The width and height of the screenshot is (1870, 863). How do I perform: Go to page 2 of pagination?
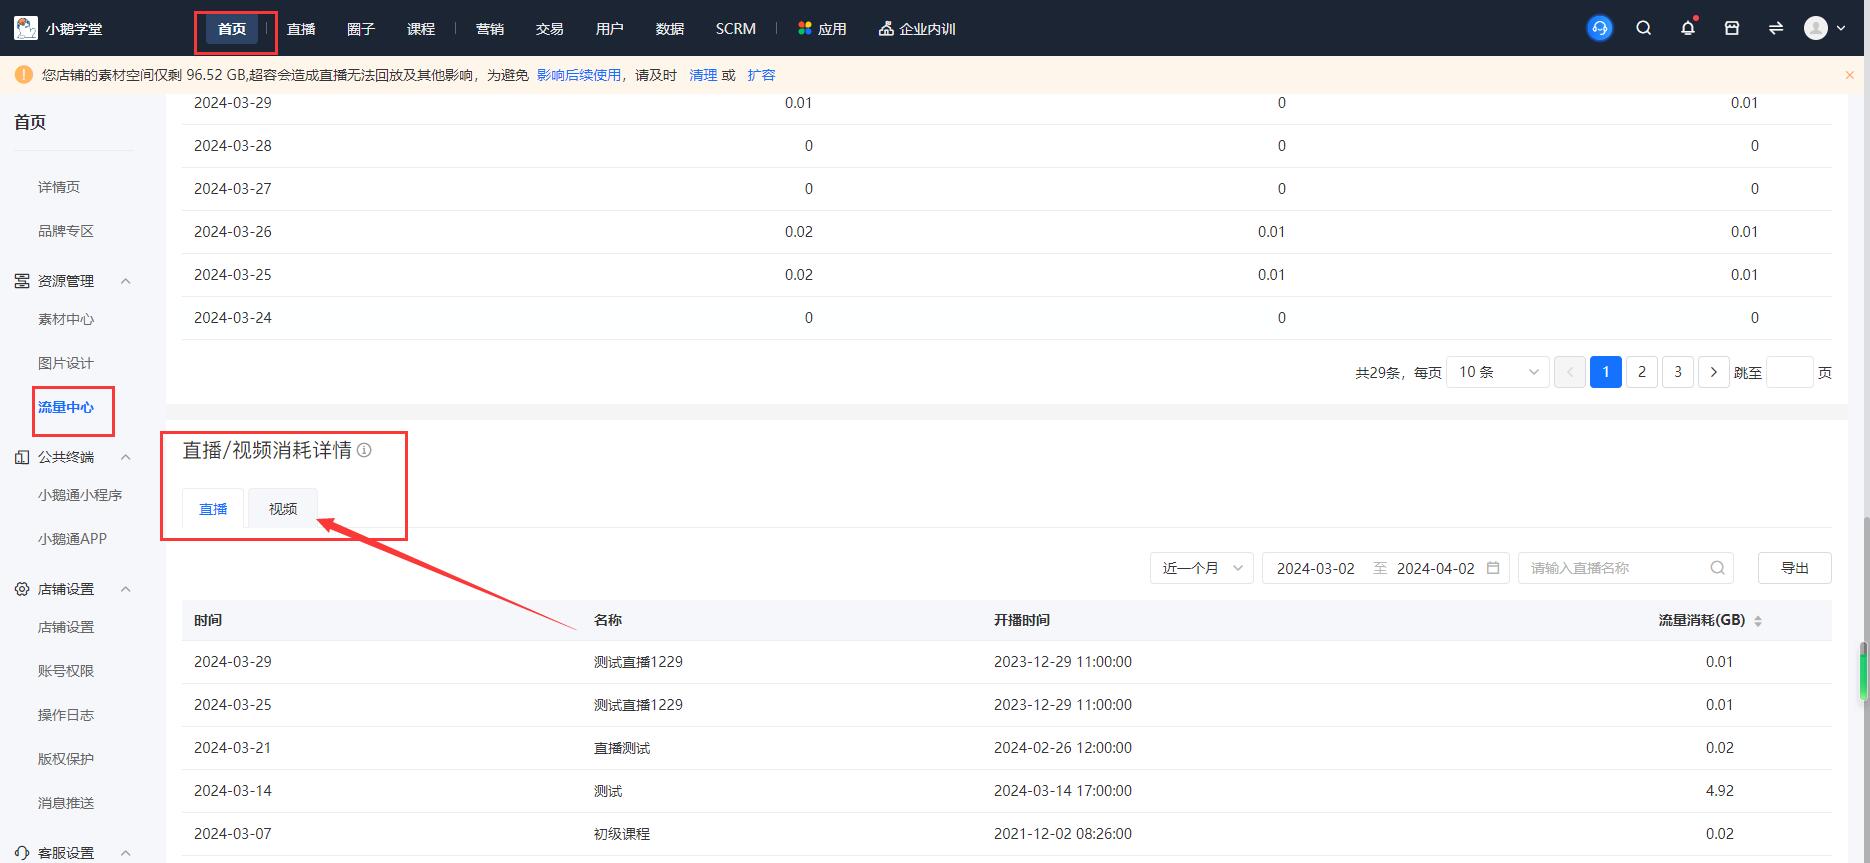tap(1641, 372)
